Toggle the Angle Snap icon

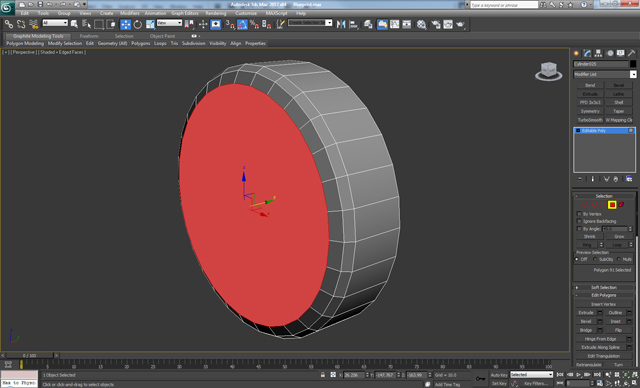point(242,24)
